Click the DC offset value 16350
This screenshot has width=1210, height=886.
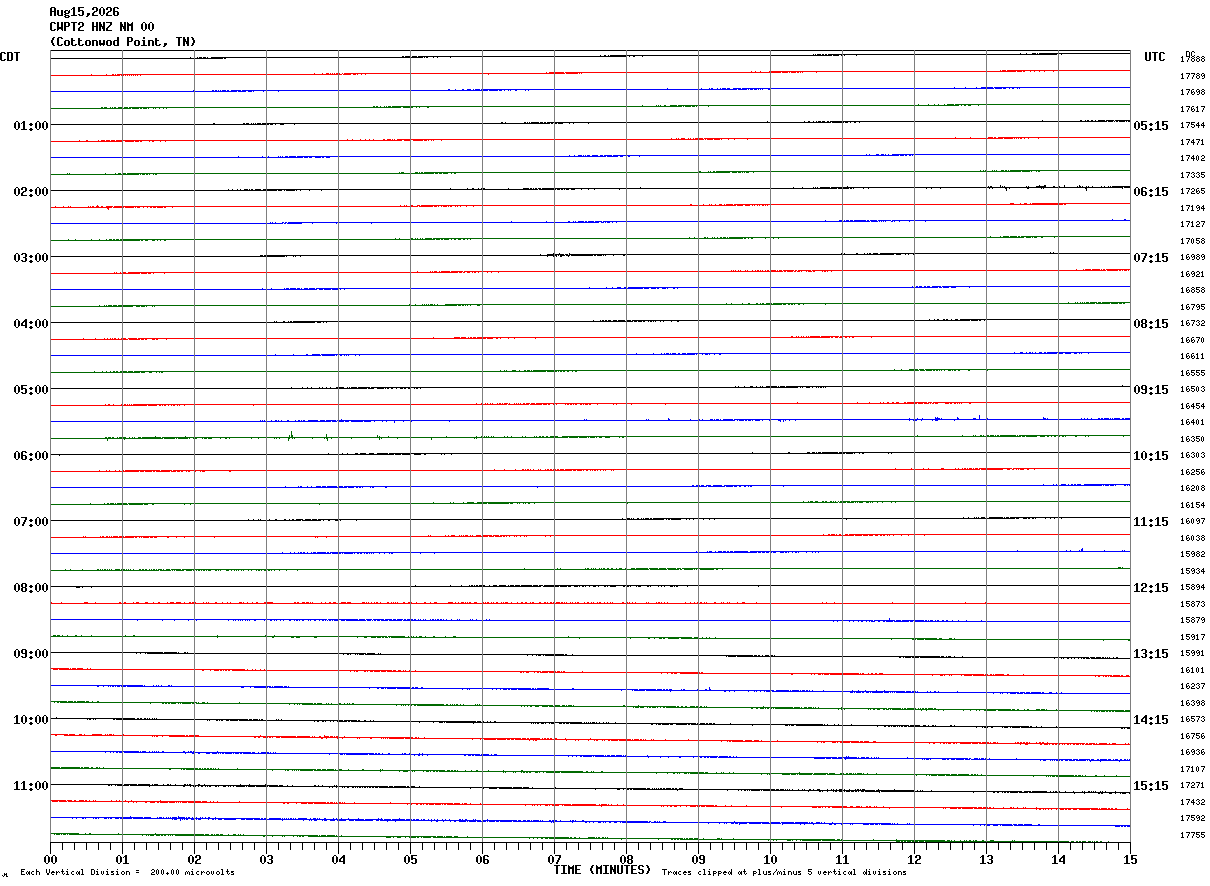point(1192,439)
